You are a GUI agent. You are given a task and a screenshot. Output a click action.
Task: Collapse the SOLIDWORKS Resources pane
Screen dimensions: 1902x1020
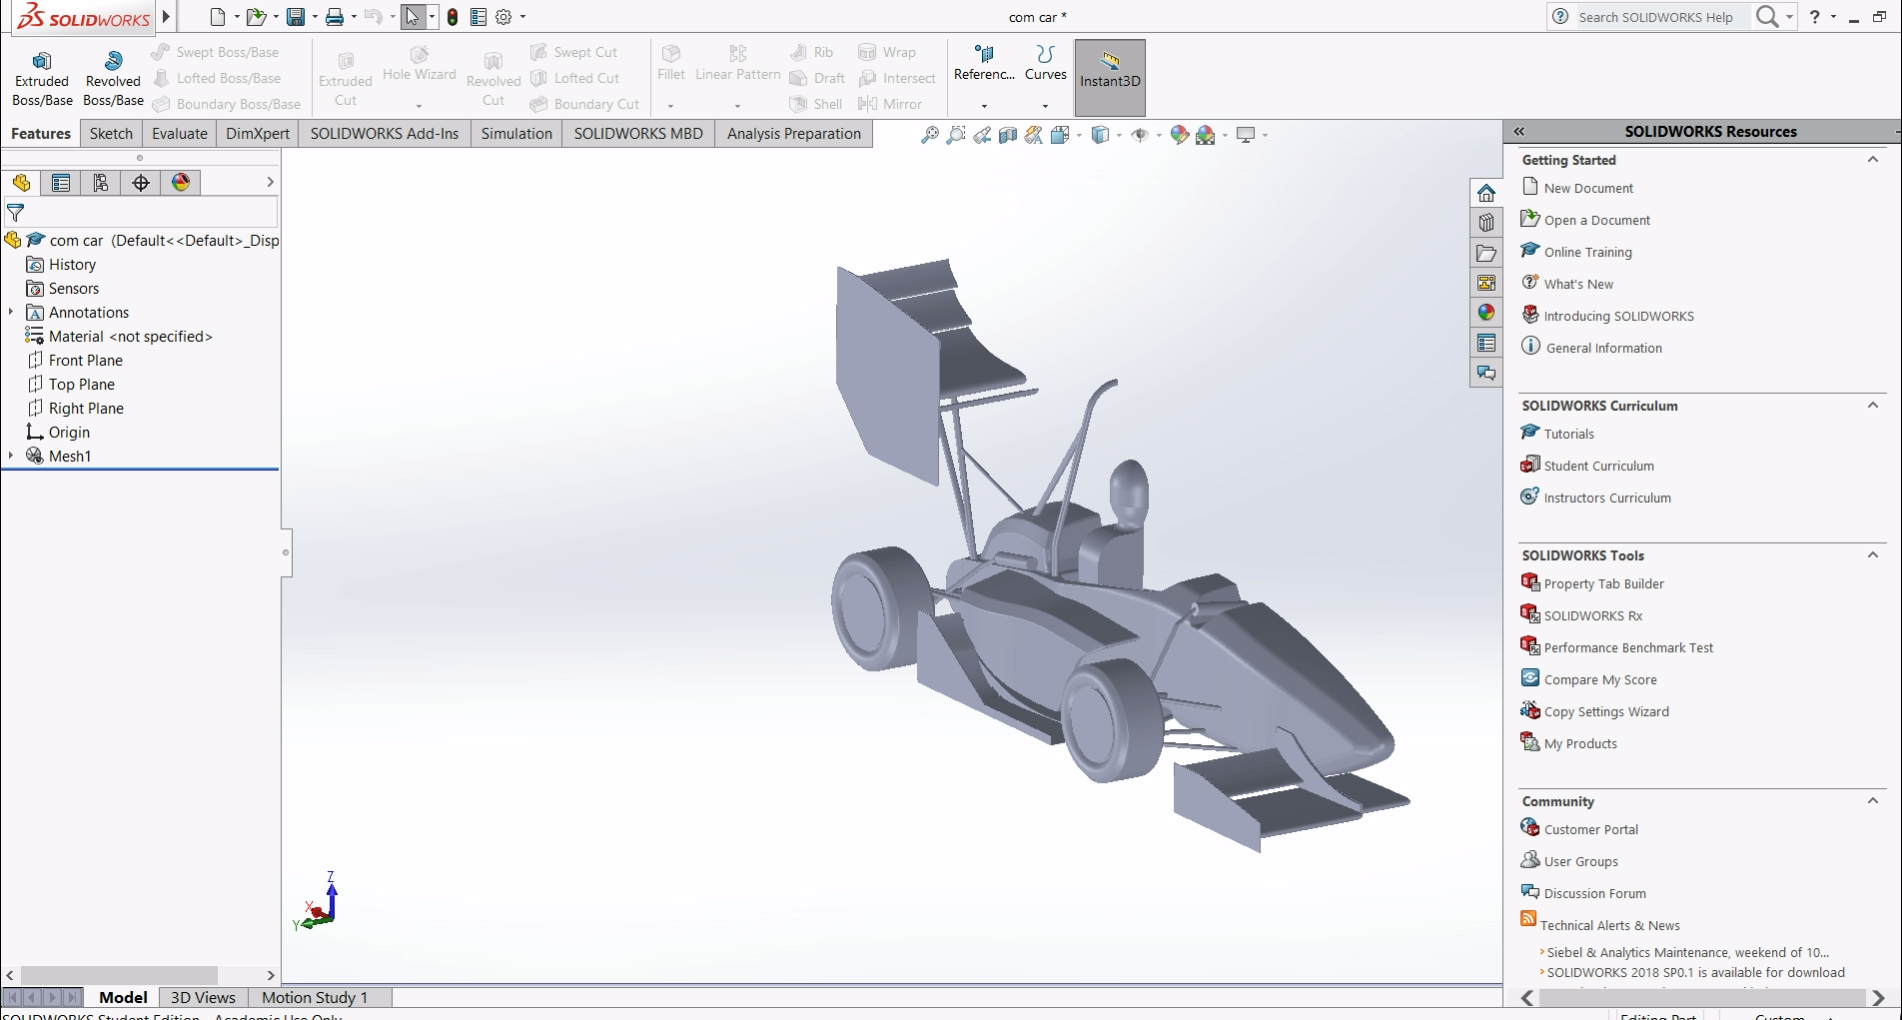[x=1519, y=131]
